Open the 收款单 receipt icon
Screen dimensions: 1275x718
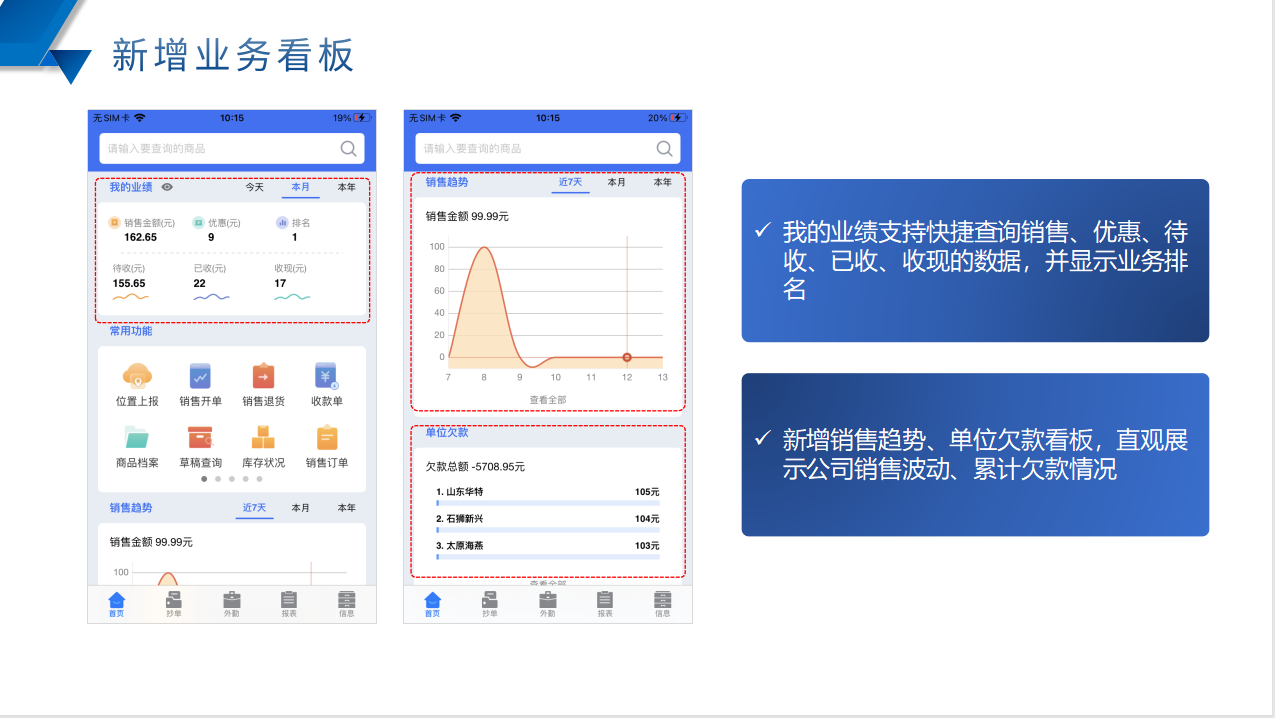pos(326,377)
